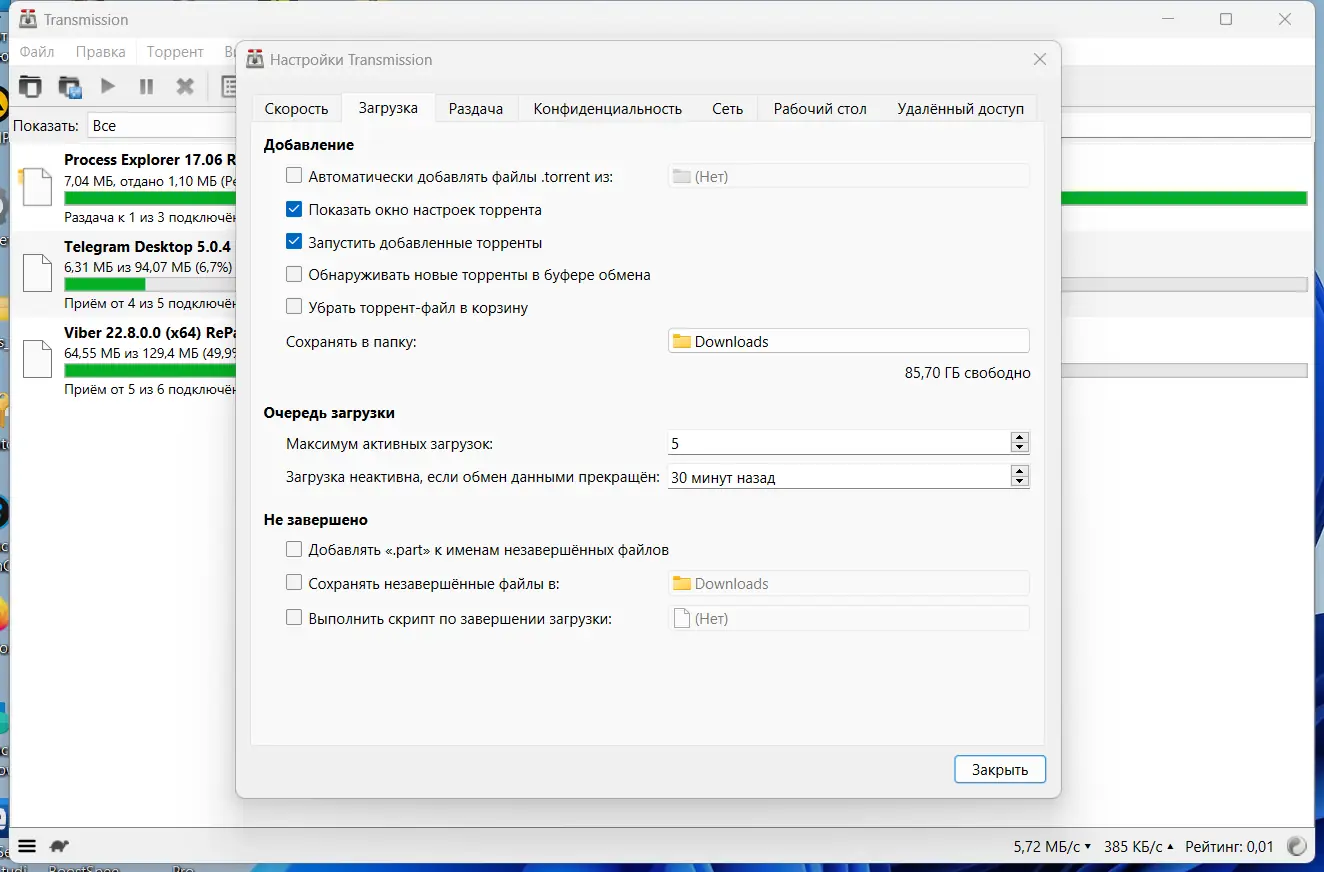Screen dimensions: 1324x872
Task: Select the Загрузка tab
Action: click(x=388, y=107)
